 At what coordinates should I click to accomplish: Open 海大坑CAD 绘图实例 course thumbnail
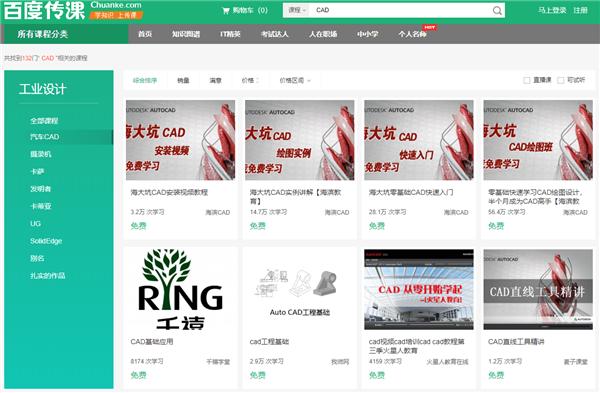[x=300, y=140]
